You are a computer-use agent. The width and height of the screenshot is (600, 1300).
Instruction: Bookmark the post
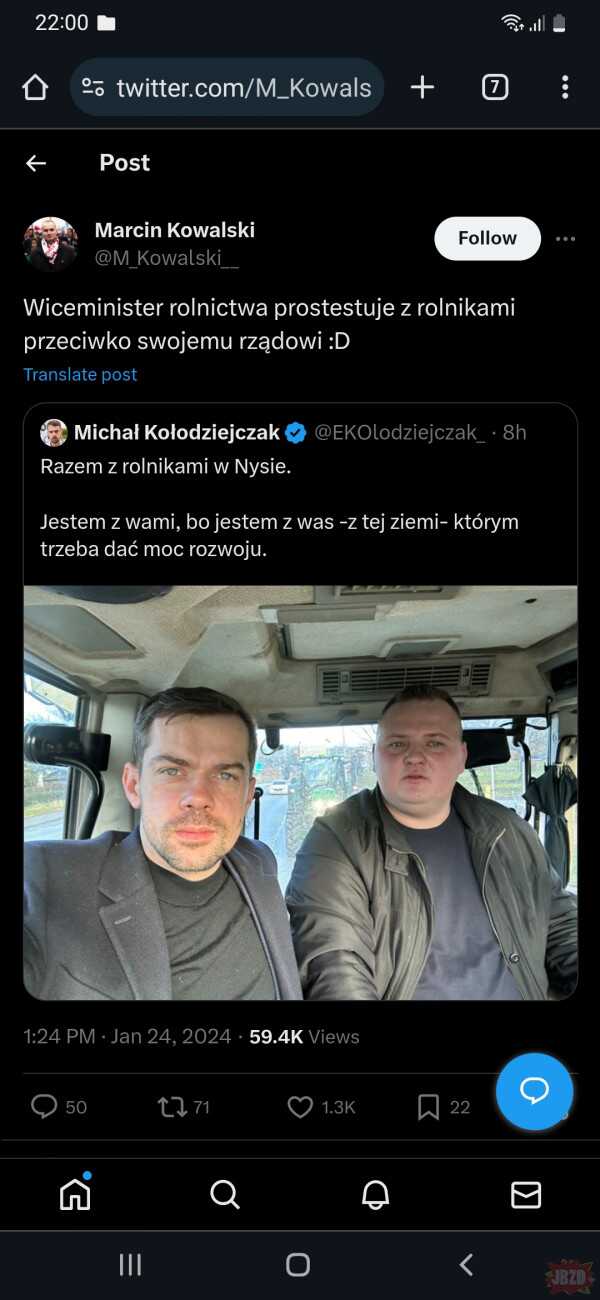tap(428, 1106)
